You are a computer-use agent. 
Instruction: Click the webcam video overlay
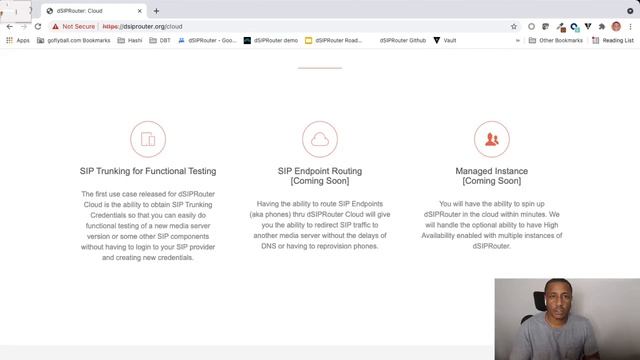(x=567, y=319)
